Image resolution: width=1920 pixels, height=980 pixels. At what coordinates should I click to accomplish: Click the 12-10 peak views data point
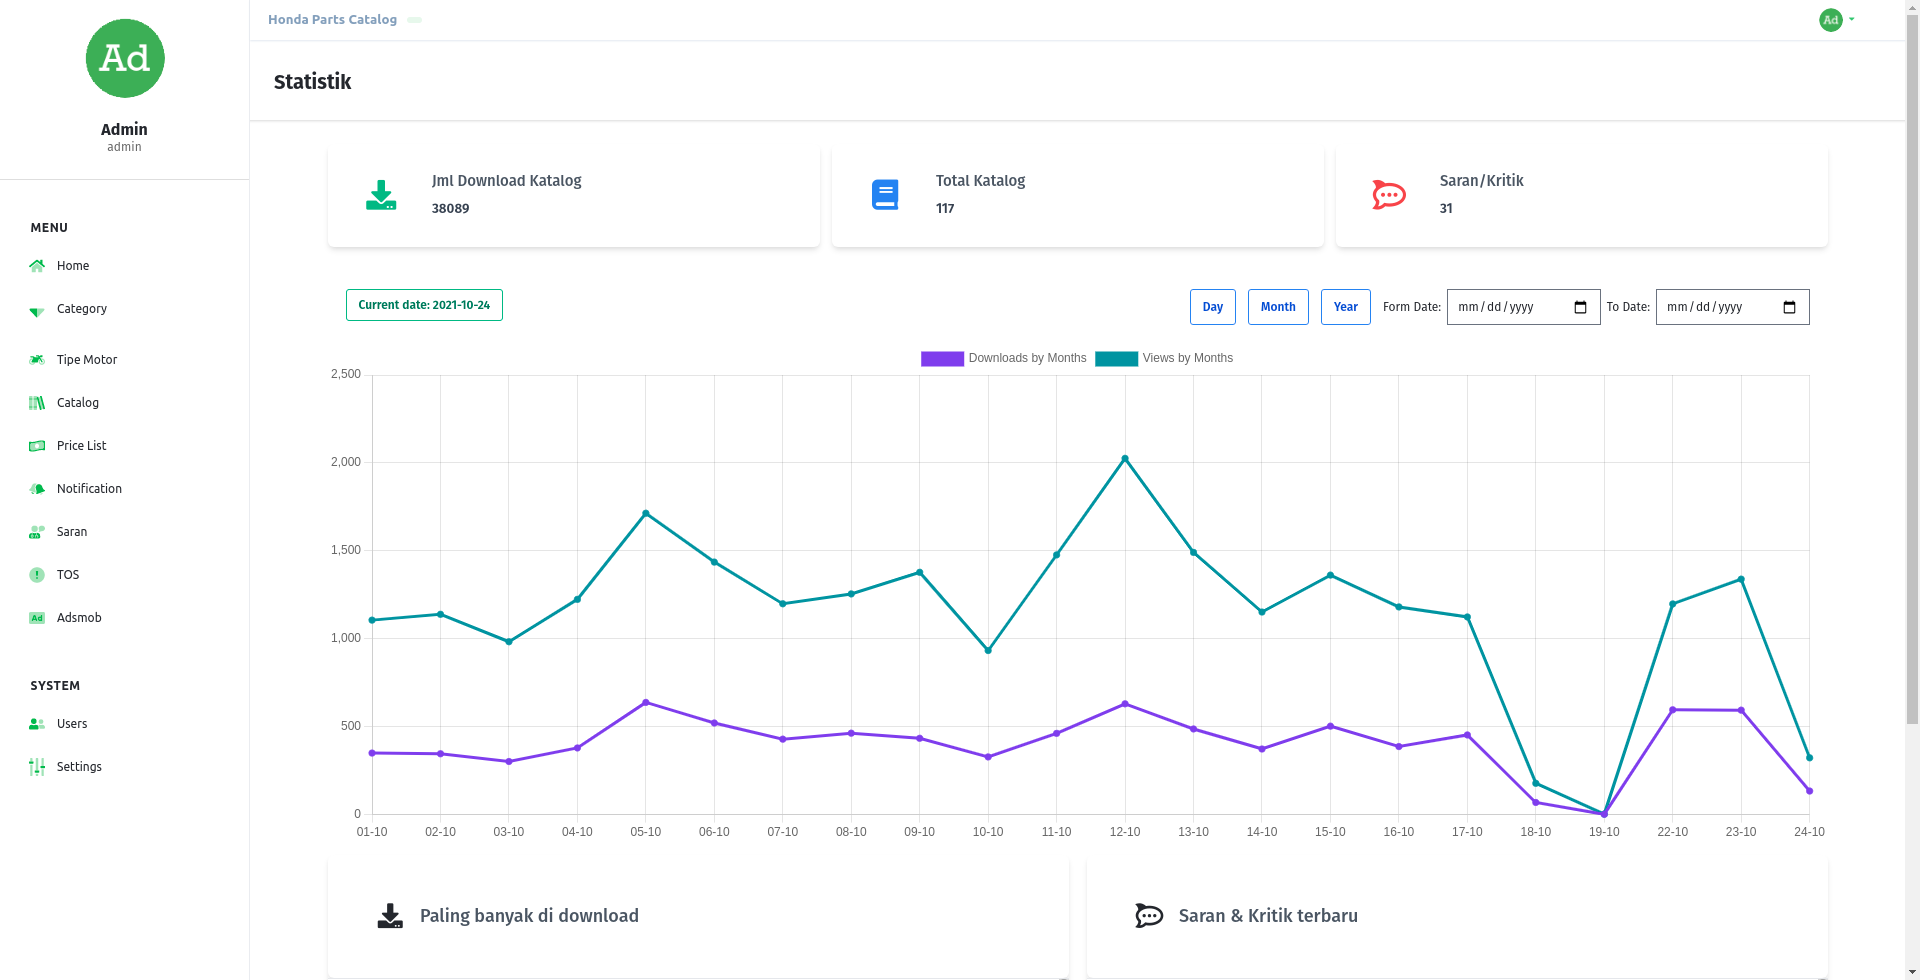[1125, 459]
